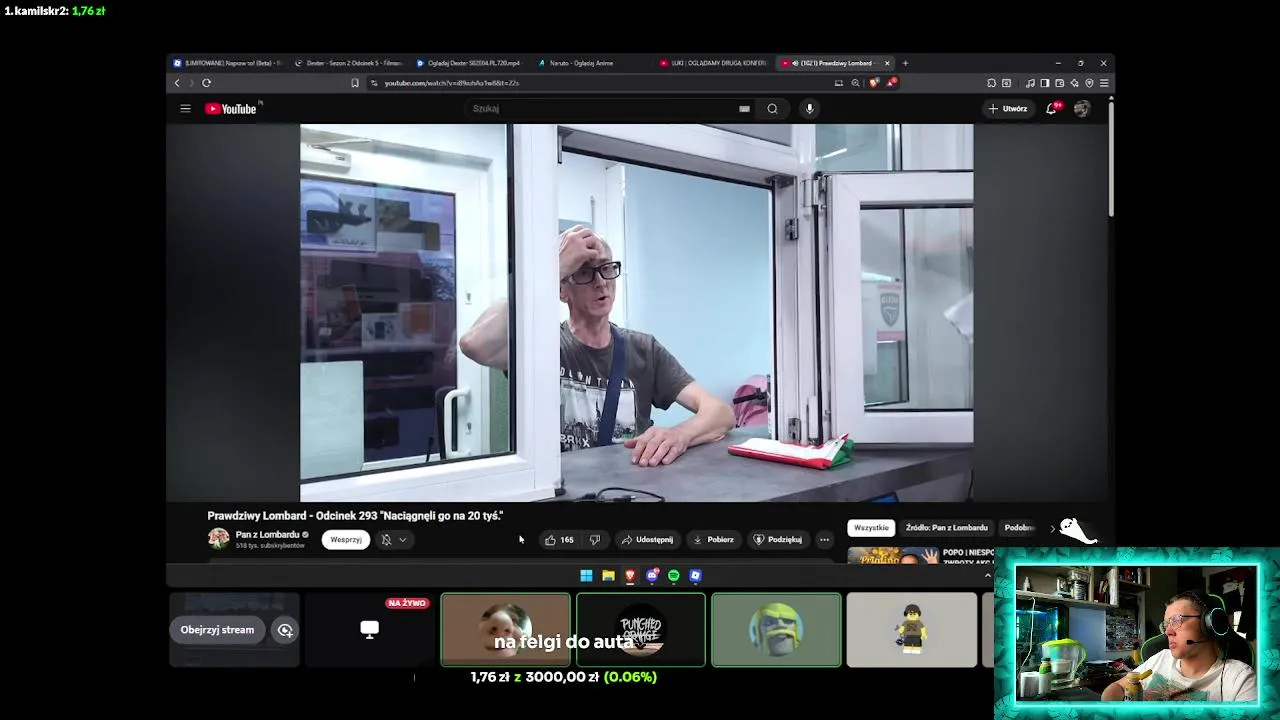Click the YouTube logo home link
This screenshot has width=1280, height=720.
point(232,108)
